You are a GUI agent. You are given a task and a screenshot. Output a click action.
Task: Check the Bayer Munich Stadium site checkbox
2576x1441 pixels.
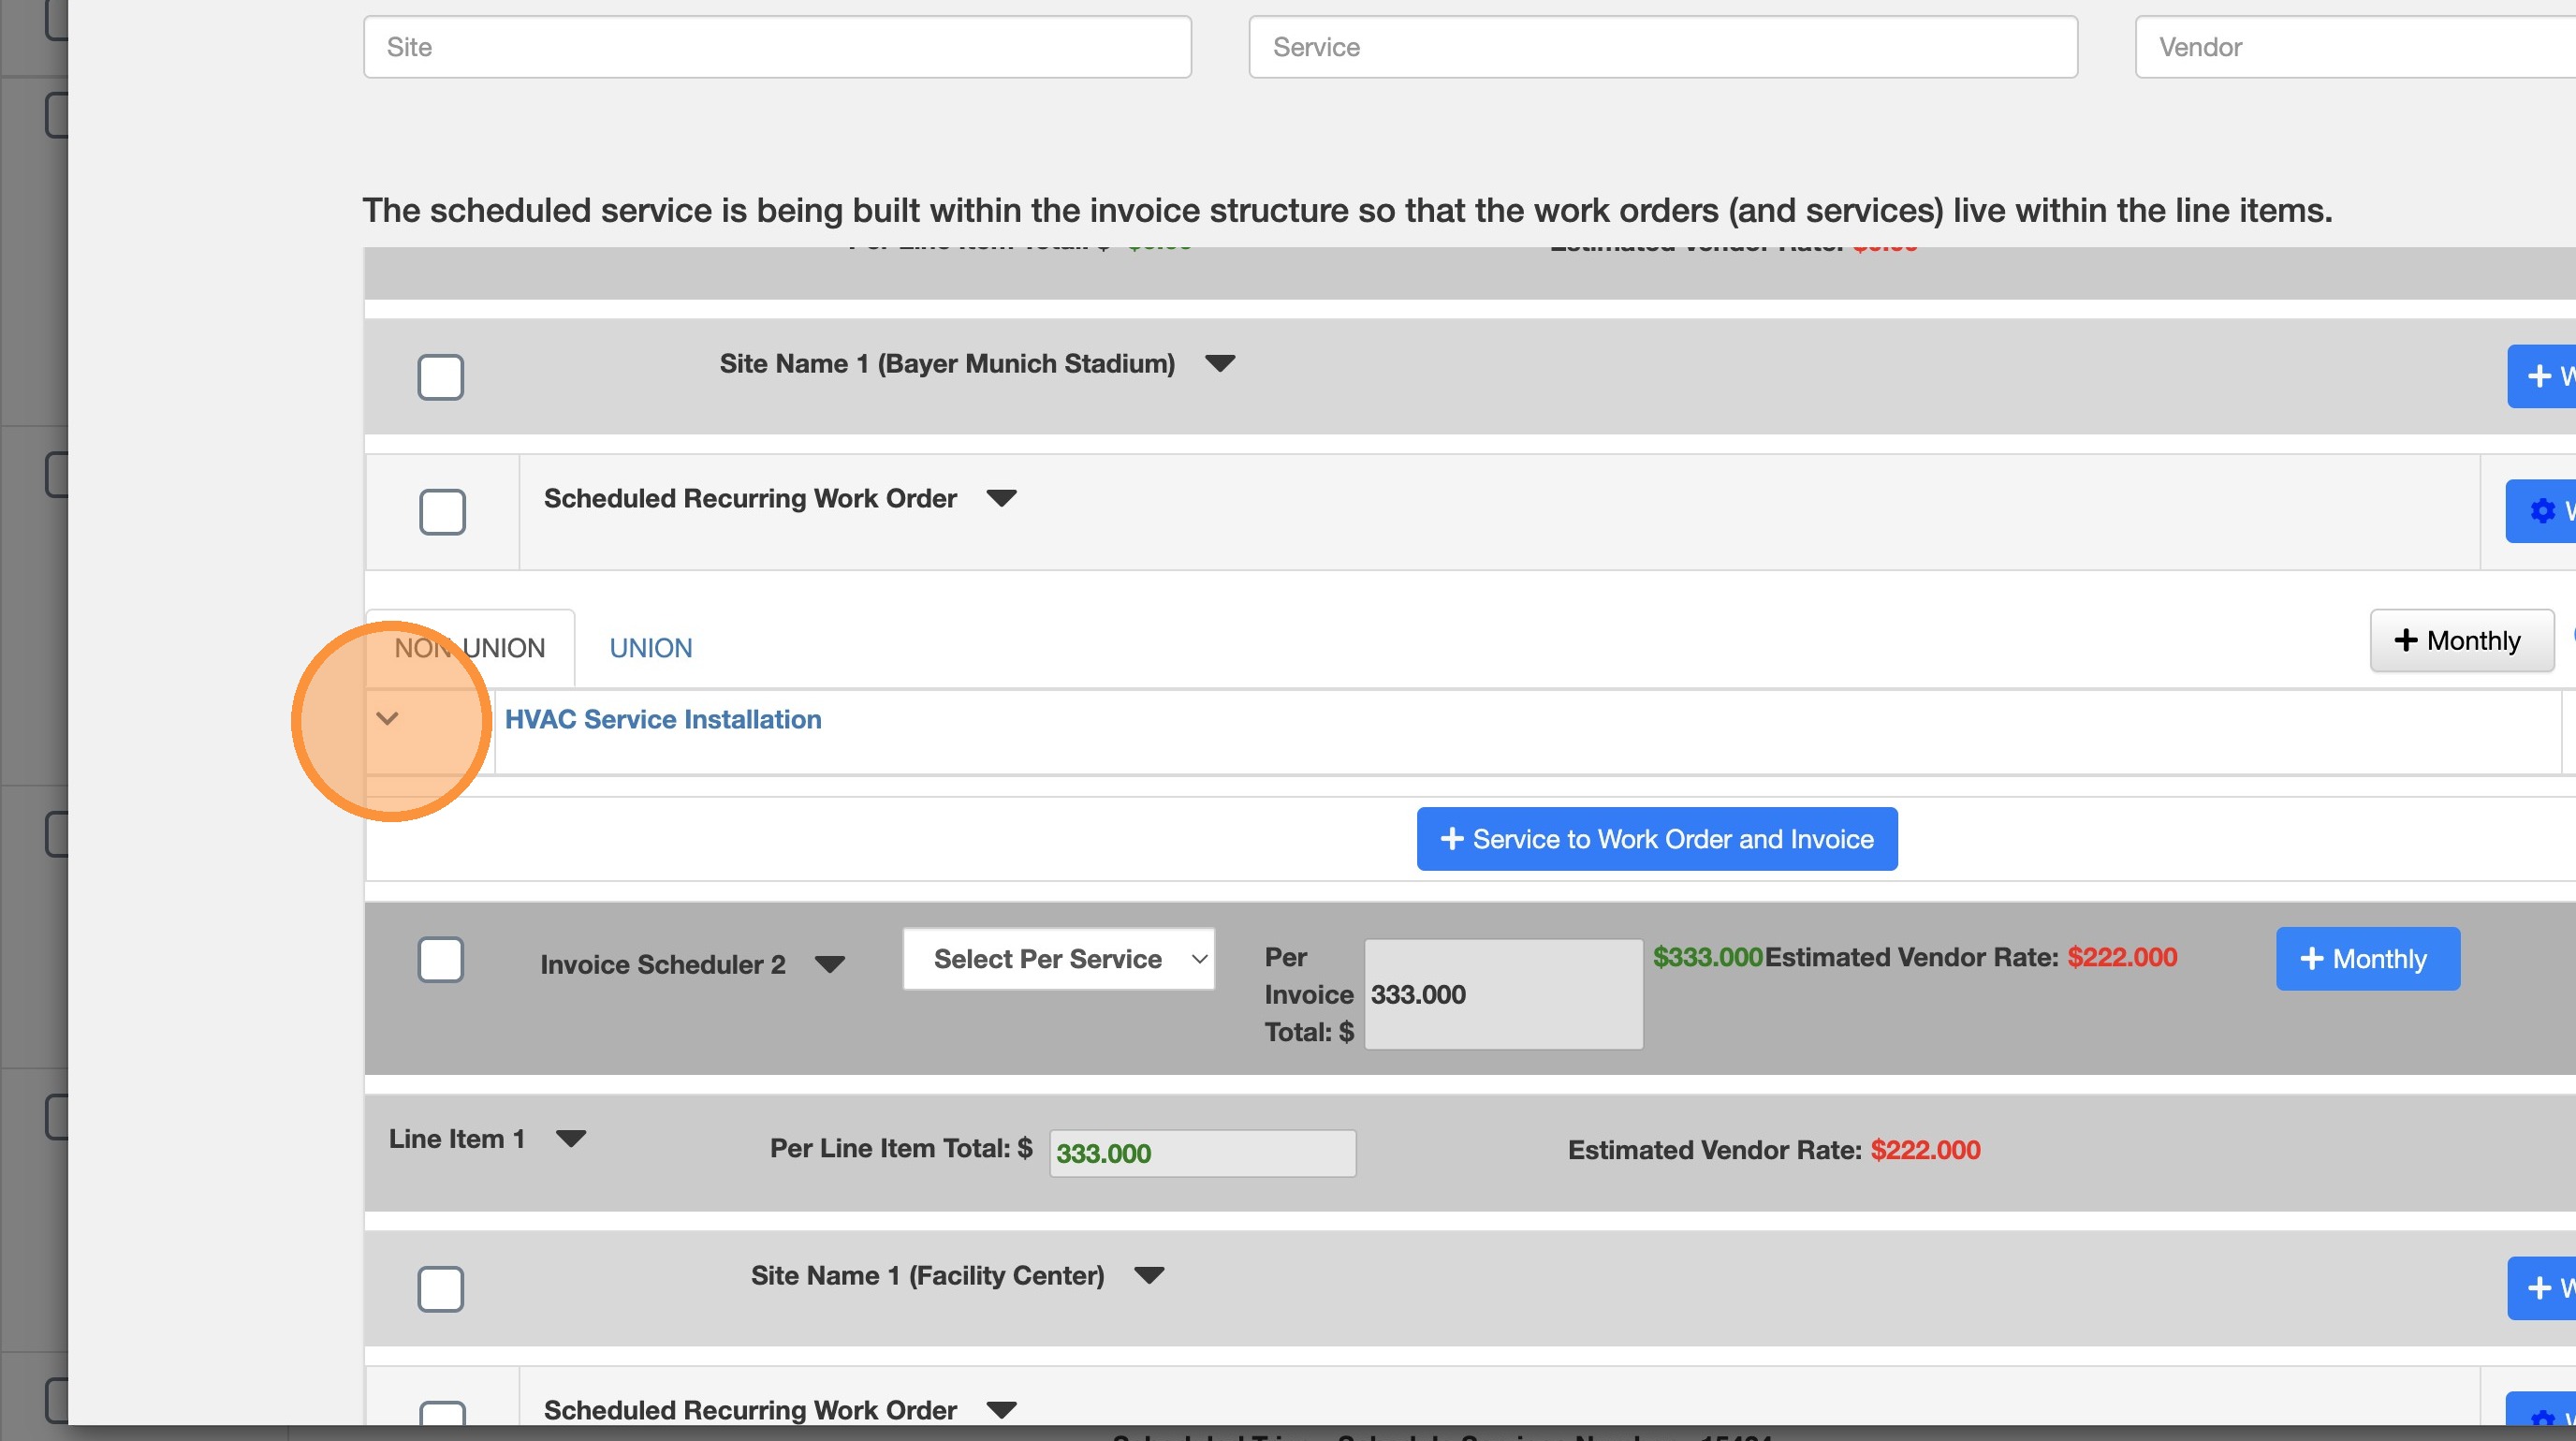click(440, 377)
